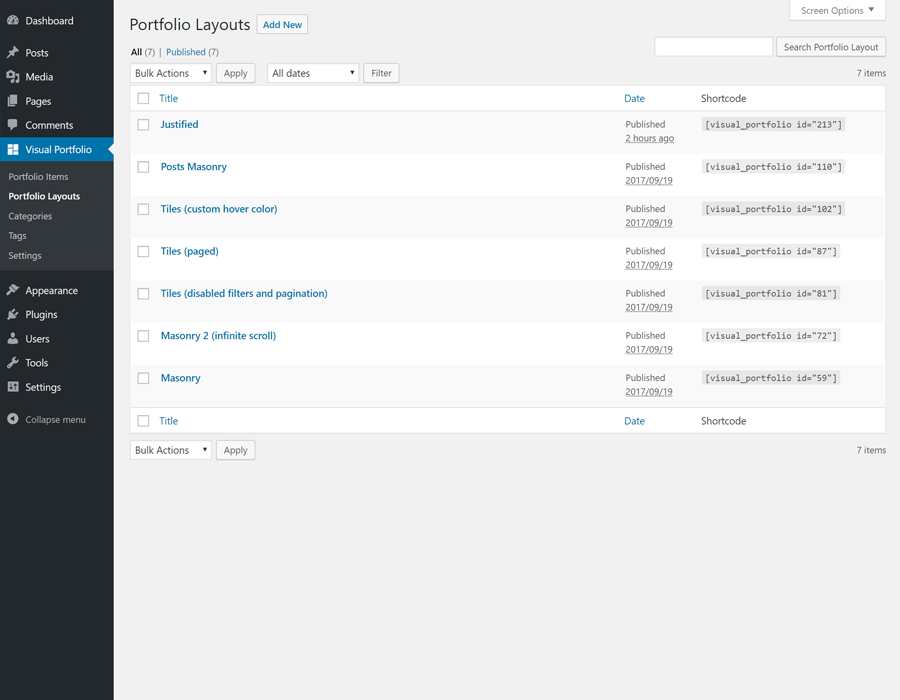Click the Collapse menu arrow icon
The height and width of the screenshot is (700, 900).
[x=13, y=419]
